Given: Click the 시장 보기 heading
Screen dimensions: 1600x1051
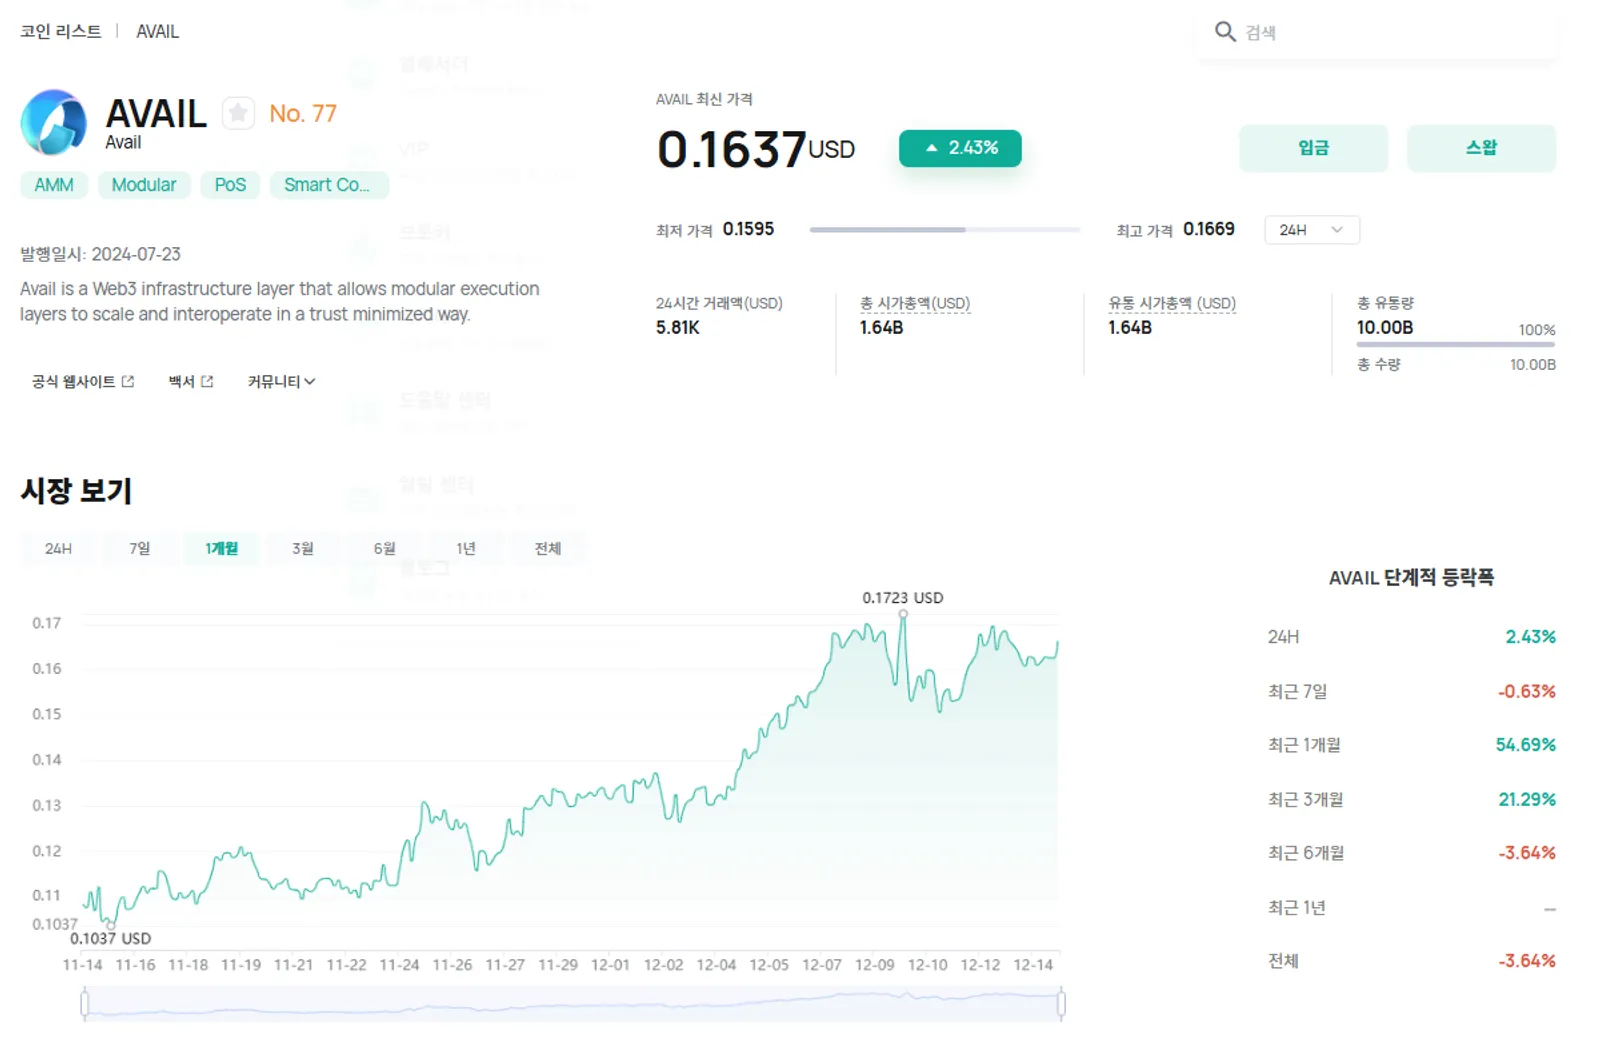Looking at the screenshot, I should pyautogui.click(x=76, y=491).
